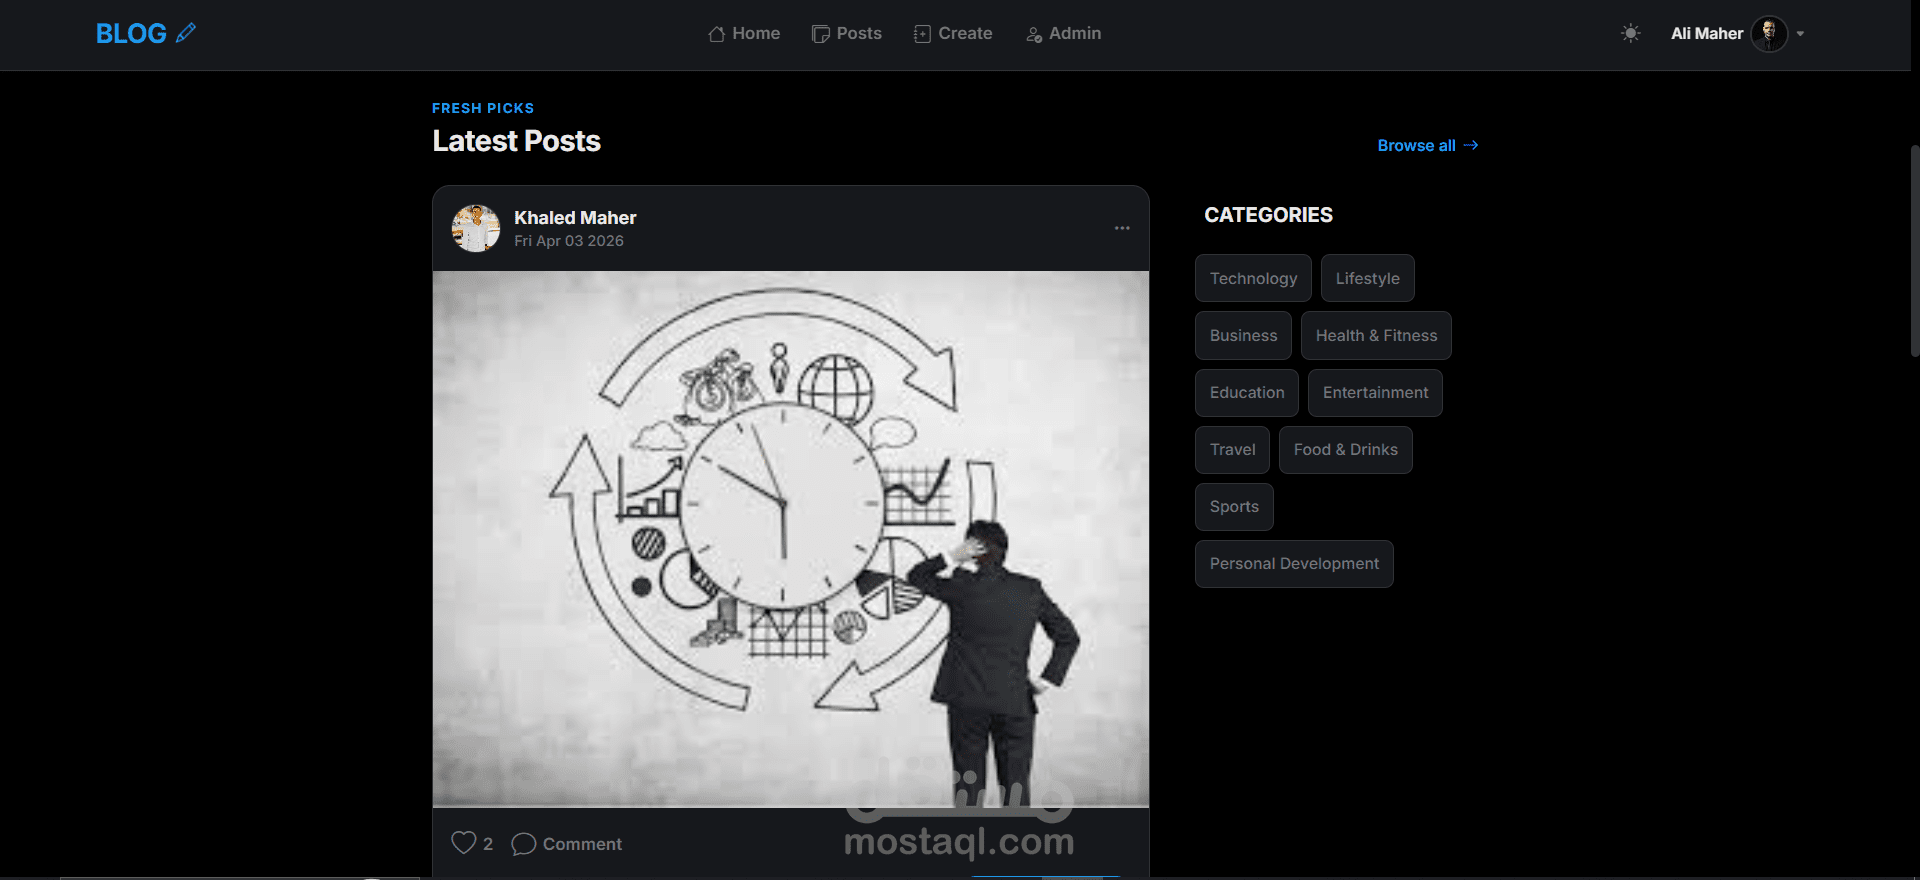Open the Admin navigation item
The width and height of the screenshot is (1920, 880).
coord(1064,33)
